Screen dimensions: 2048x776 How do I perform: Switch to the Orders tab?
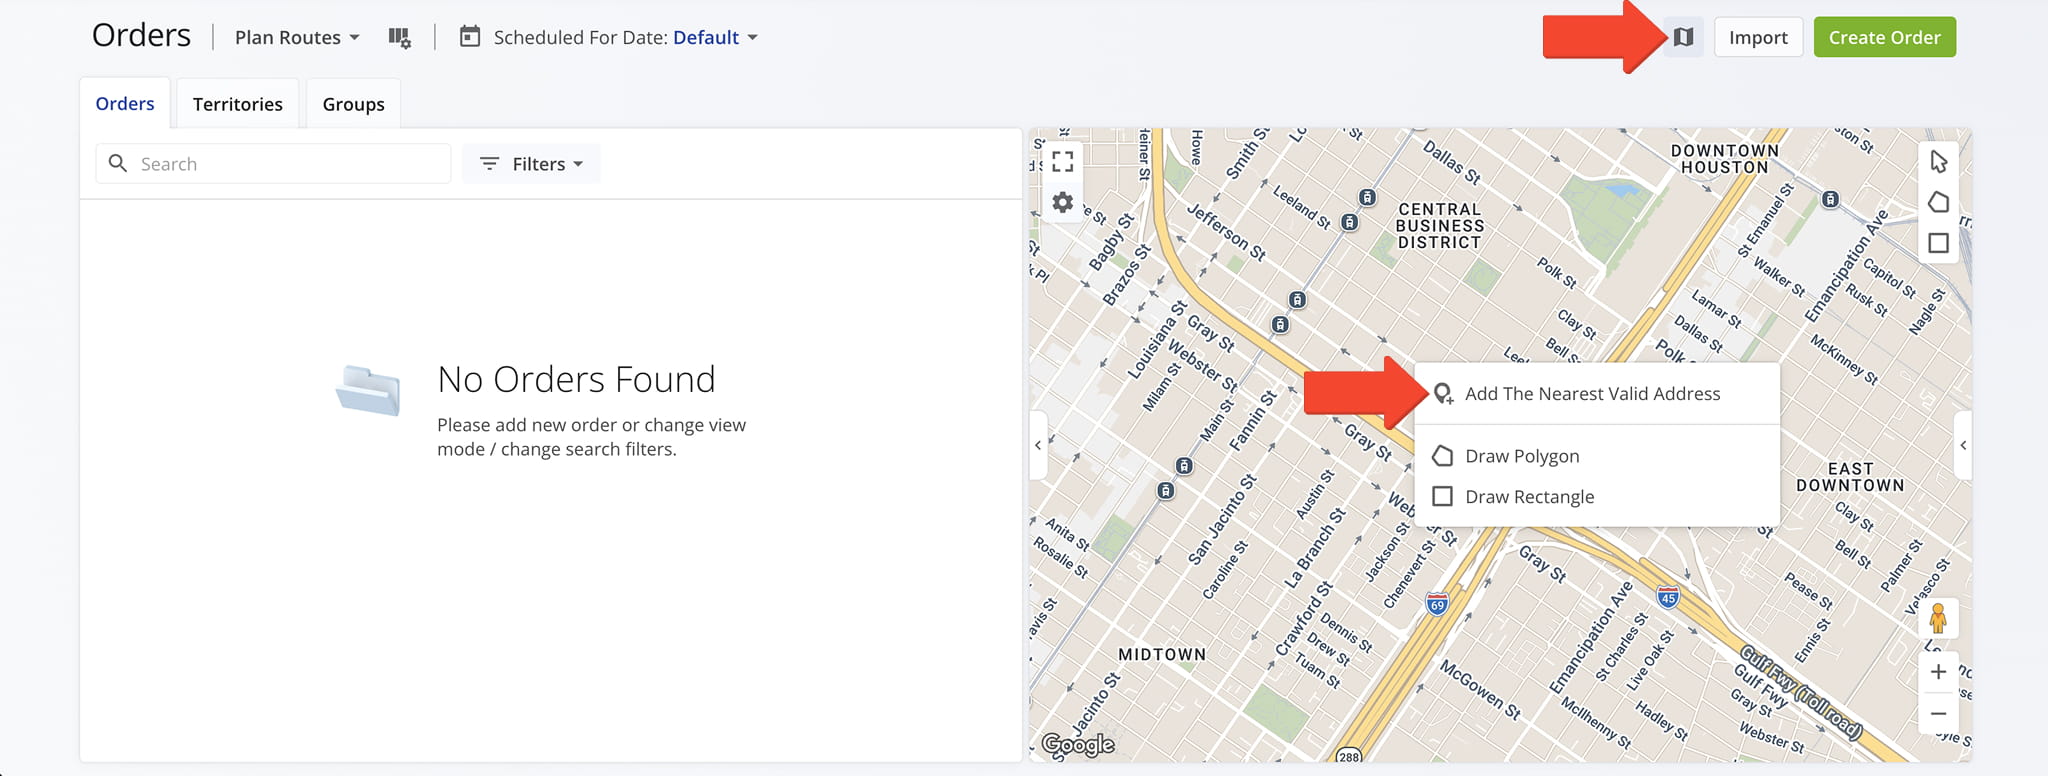tap(125, 103)
